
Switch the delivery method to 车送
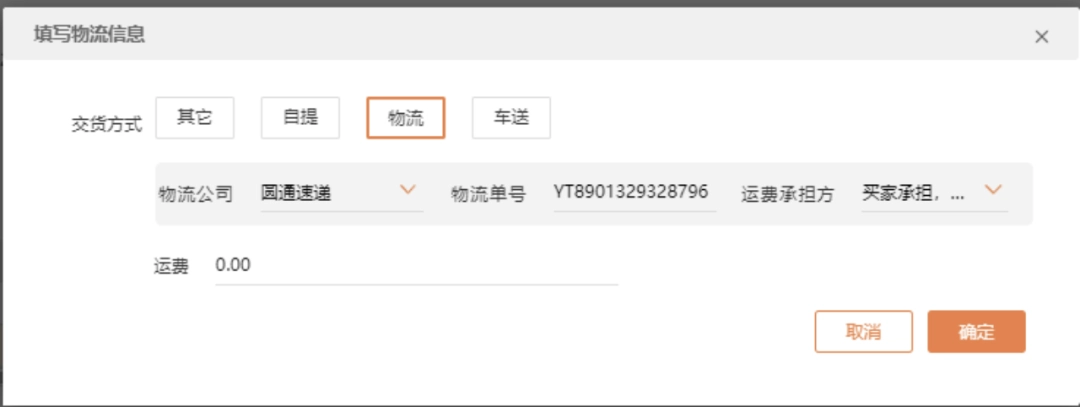point(511,118)
